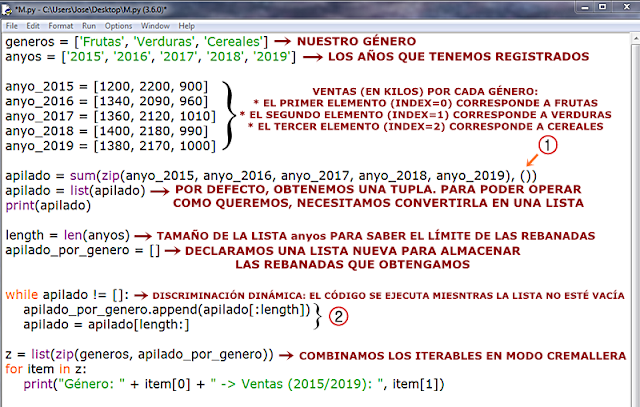Screen dimensions: 640x407
Task: Click the 'while apilado != []:' line
Action: pos(67,295)
